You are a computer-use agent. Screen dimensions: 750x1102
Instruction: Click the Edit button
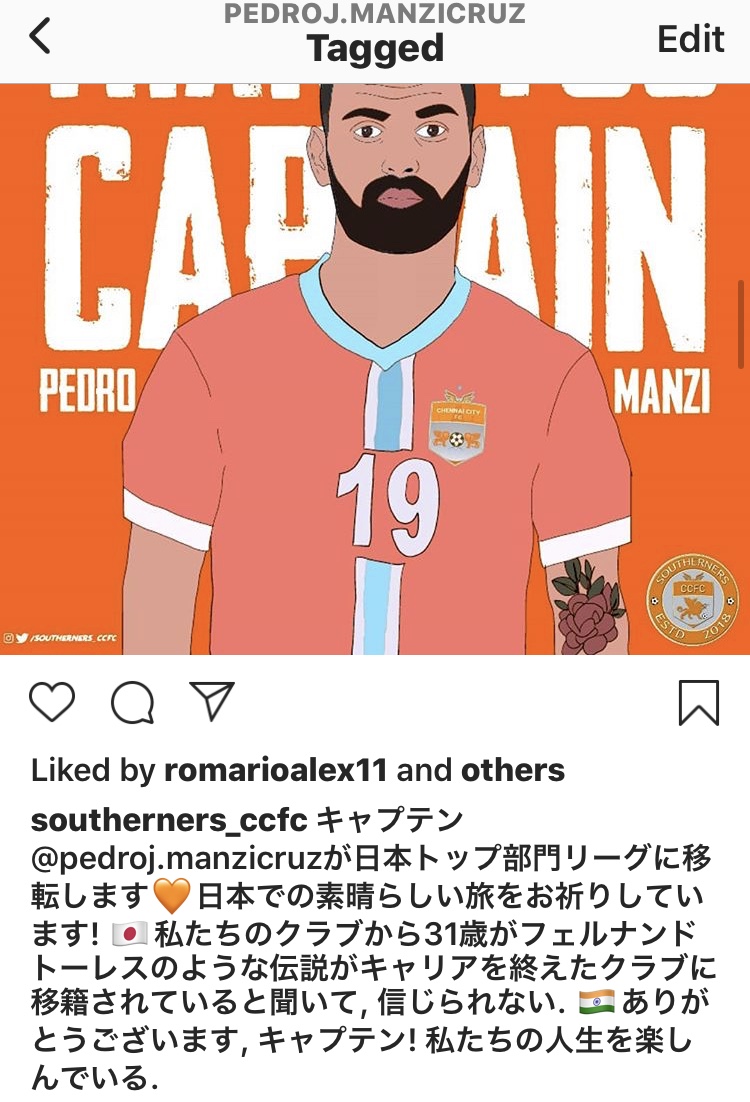pyautogui.click(x=690, y=39)
